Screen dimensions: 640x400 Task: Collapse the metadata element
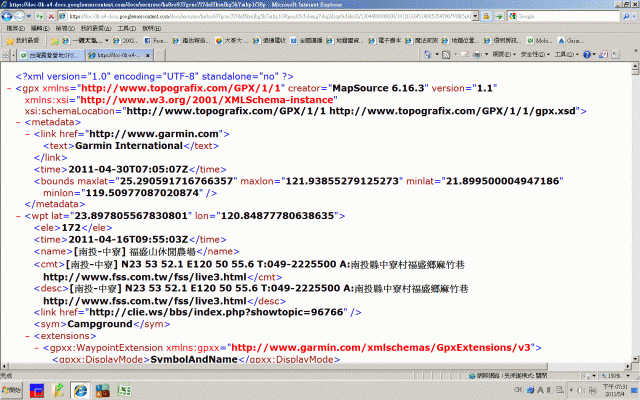click(x=18, y=122)
